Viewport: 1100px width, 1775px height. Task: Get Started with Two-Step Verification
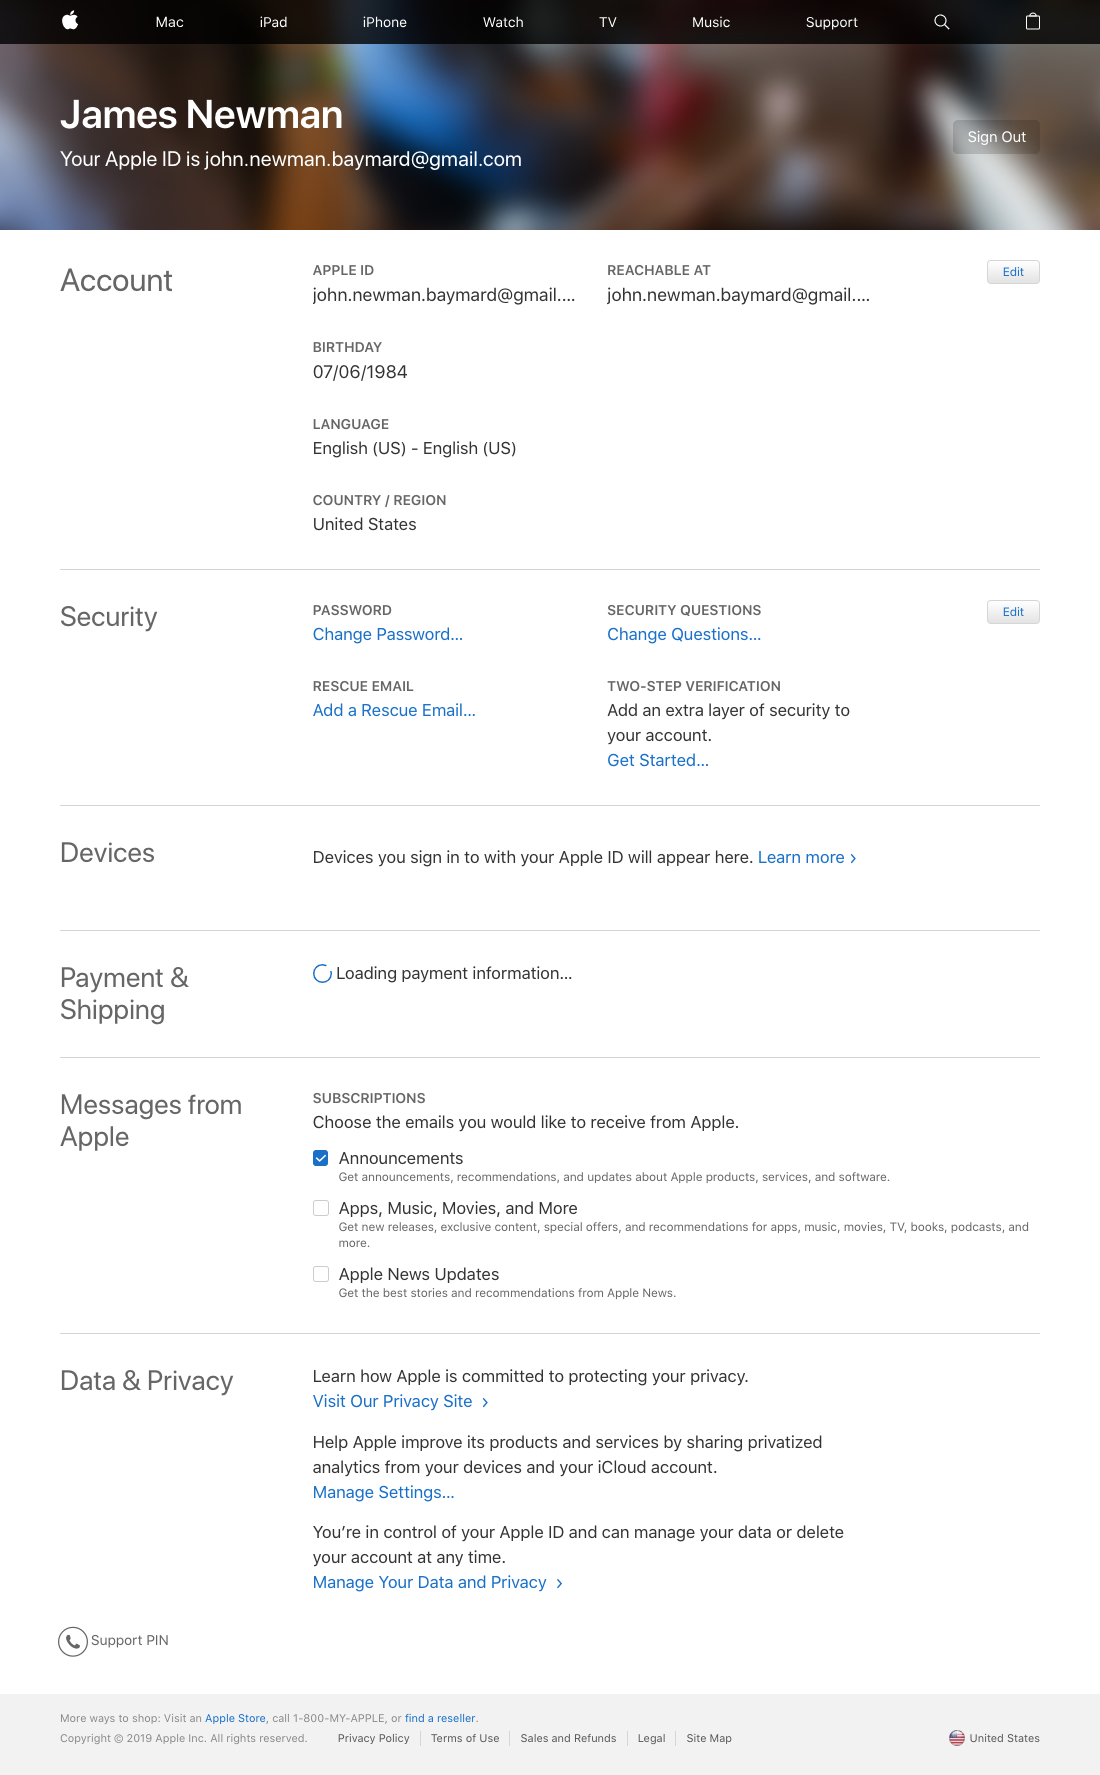pyautogui.click(x=657, y=760)
